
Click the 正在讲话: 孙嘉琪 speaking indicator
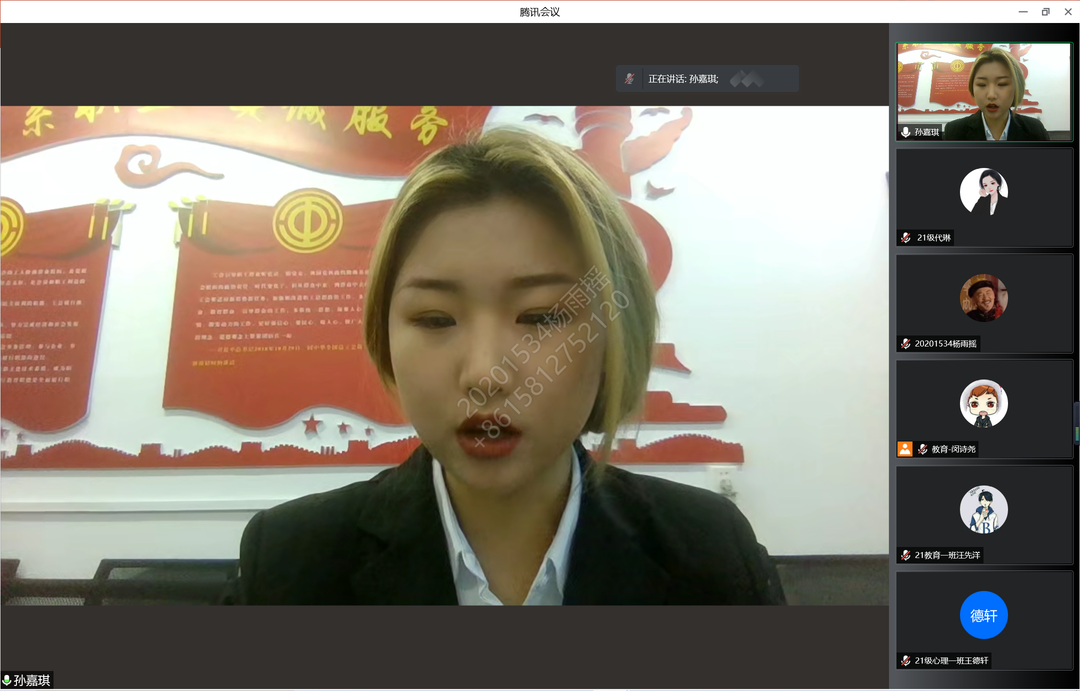click(683, 79)
